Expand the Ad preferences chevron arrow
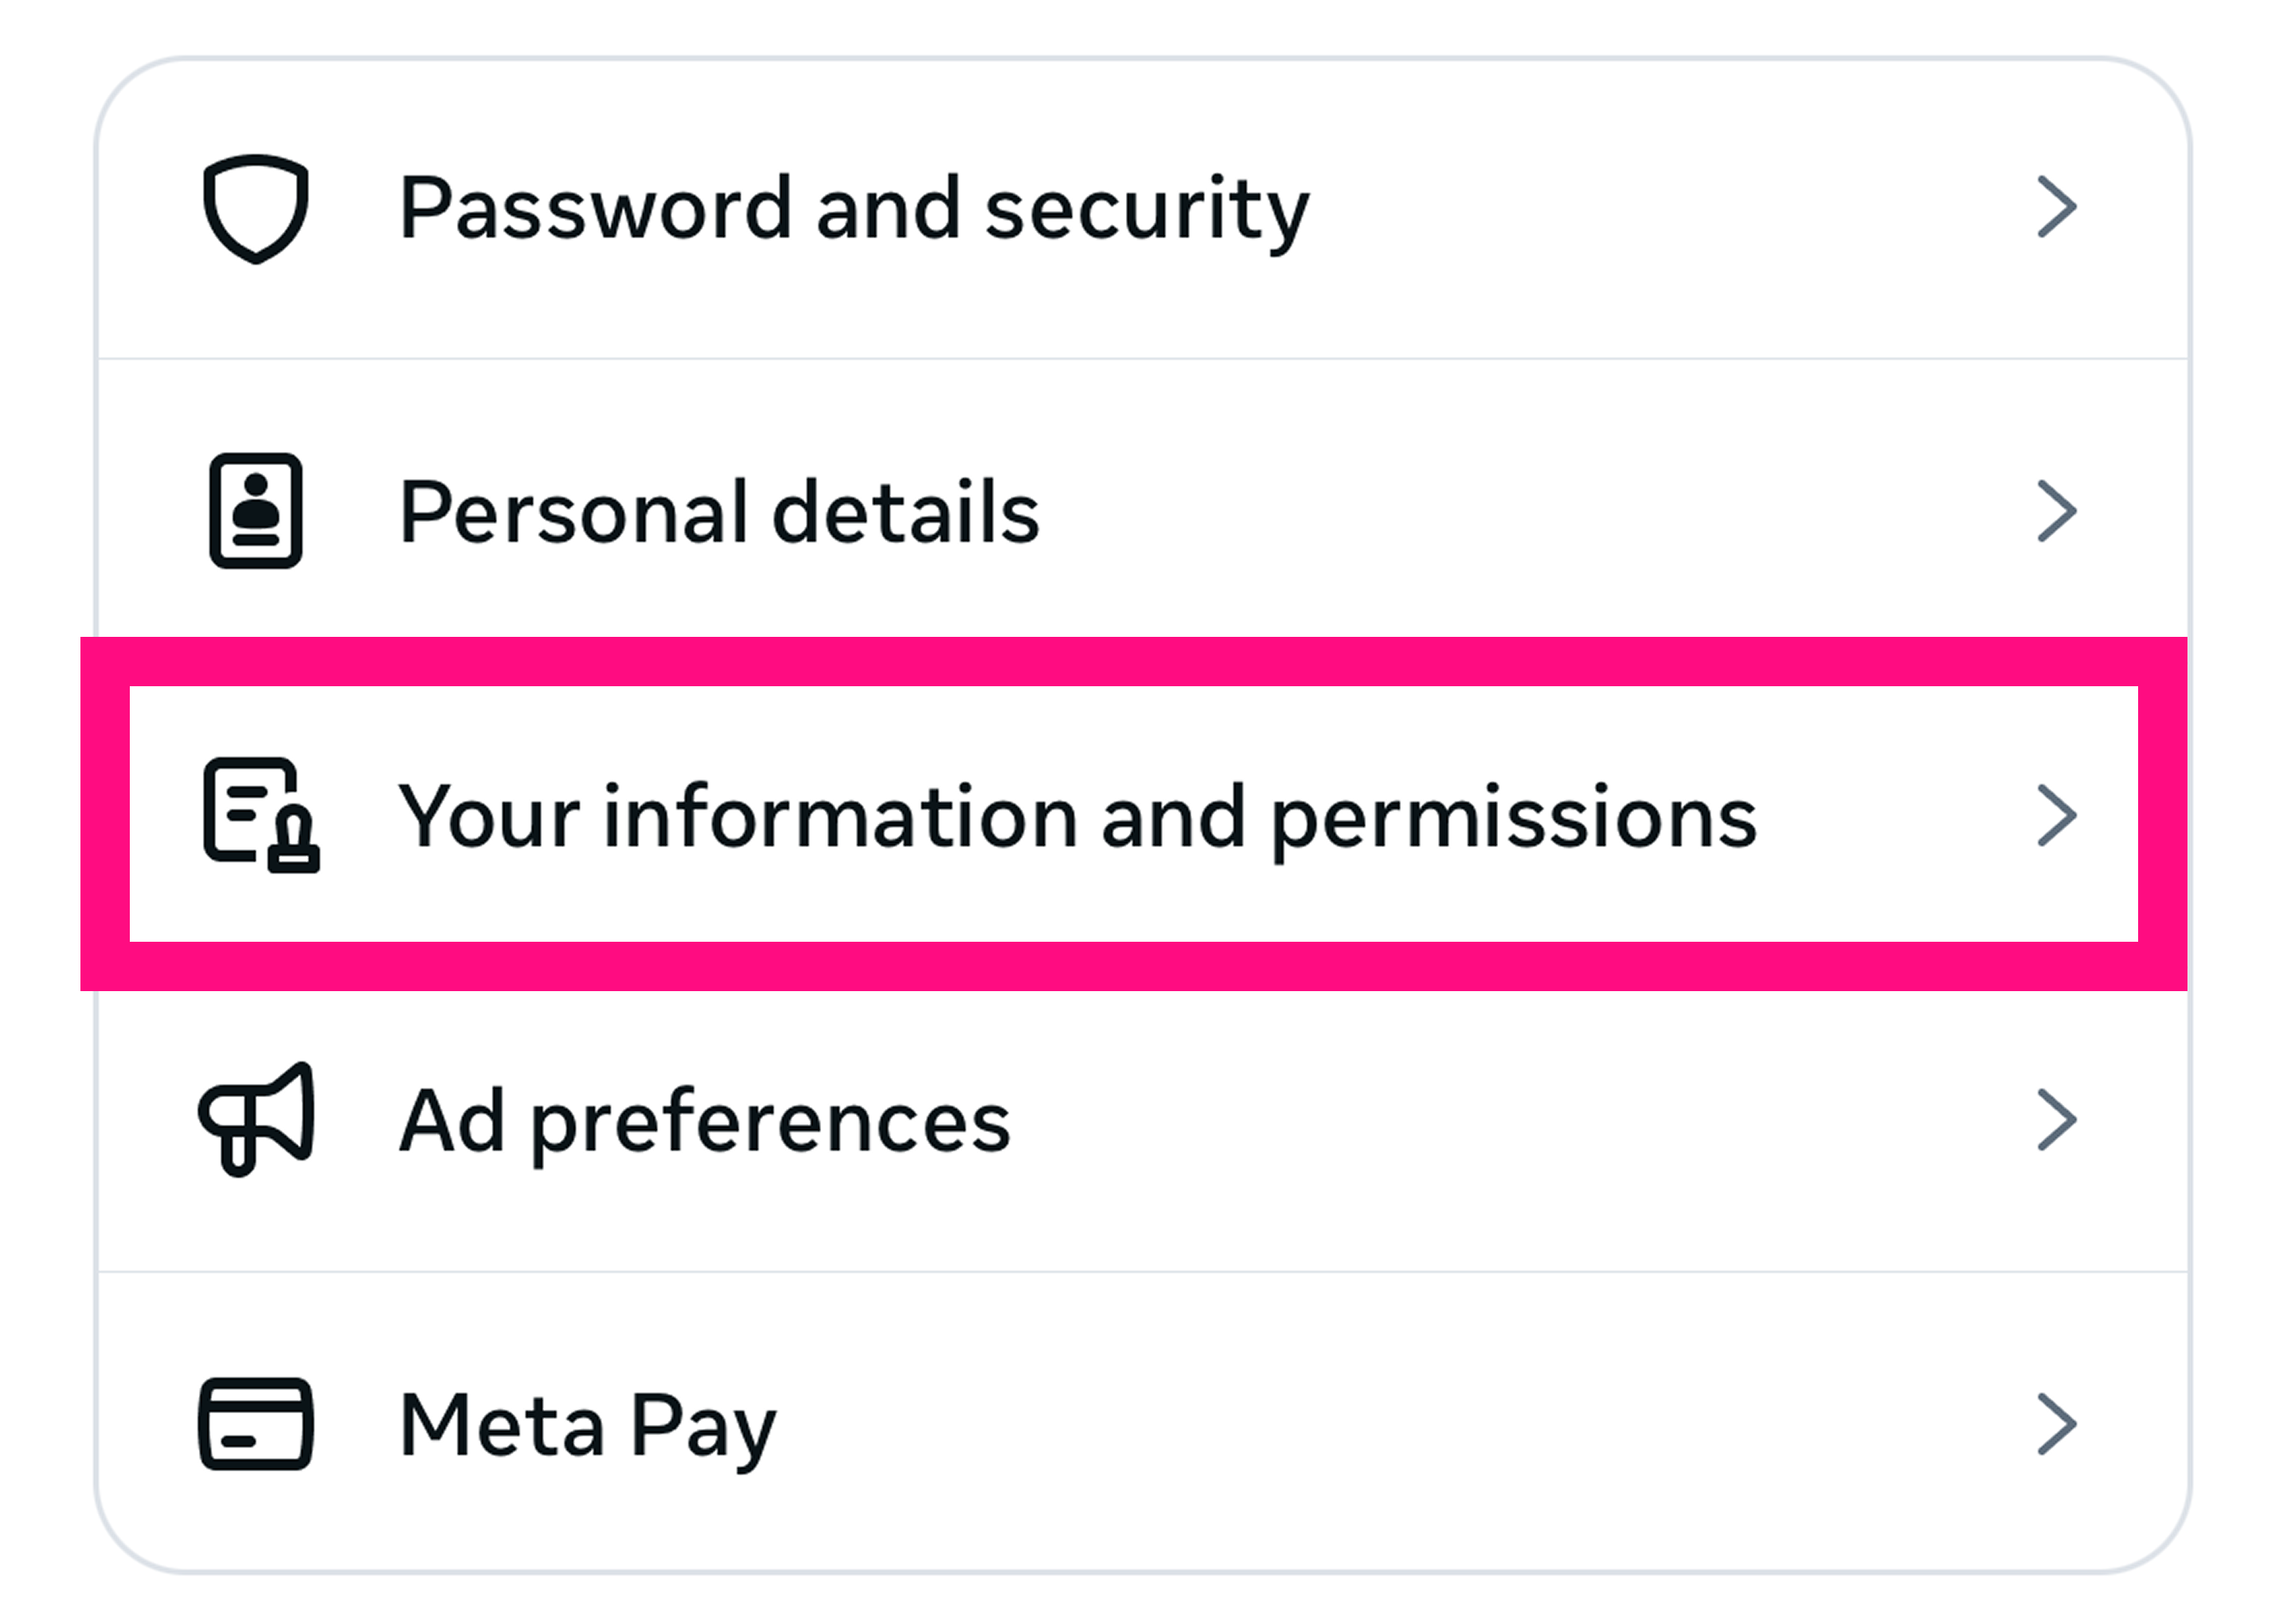The width and height of the screenshot is (2295, 1624). coord(2057,1120)
